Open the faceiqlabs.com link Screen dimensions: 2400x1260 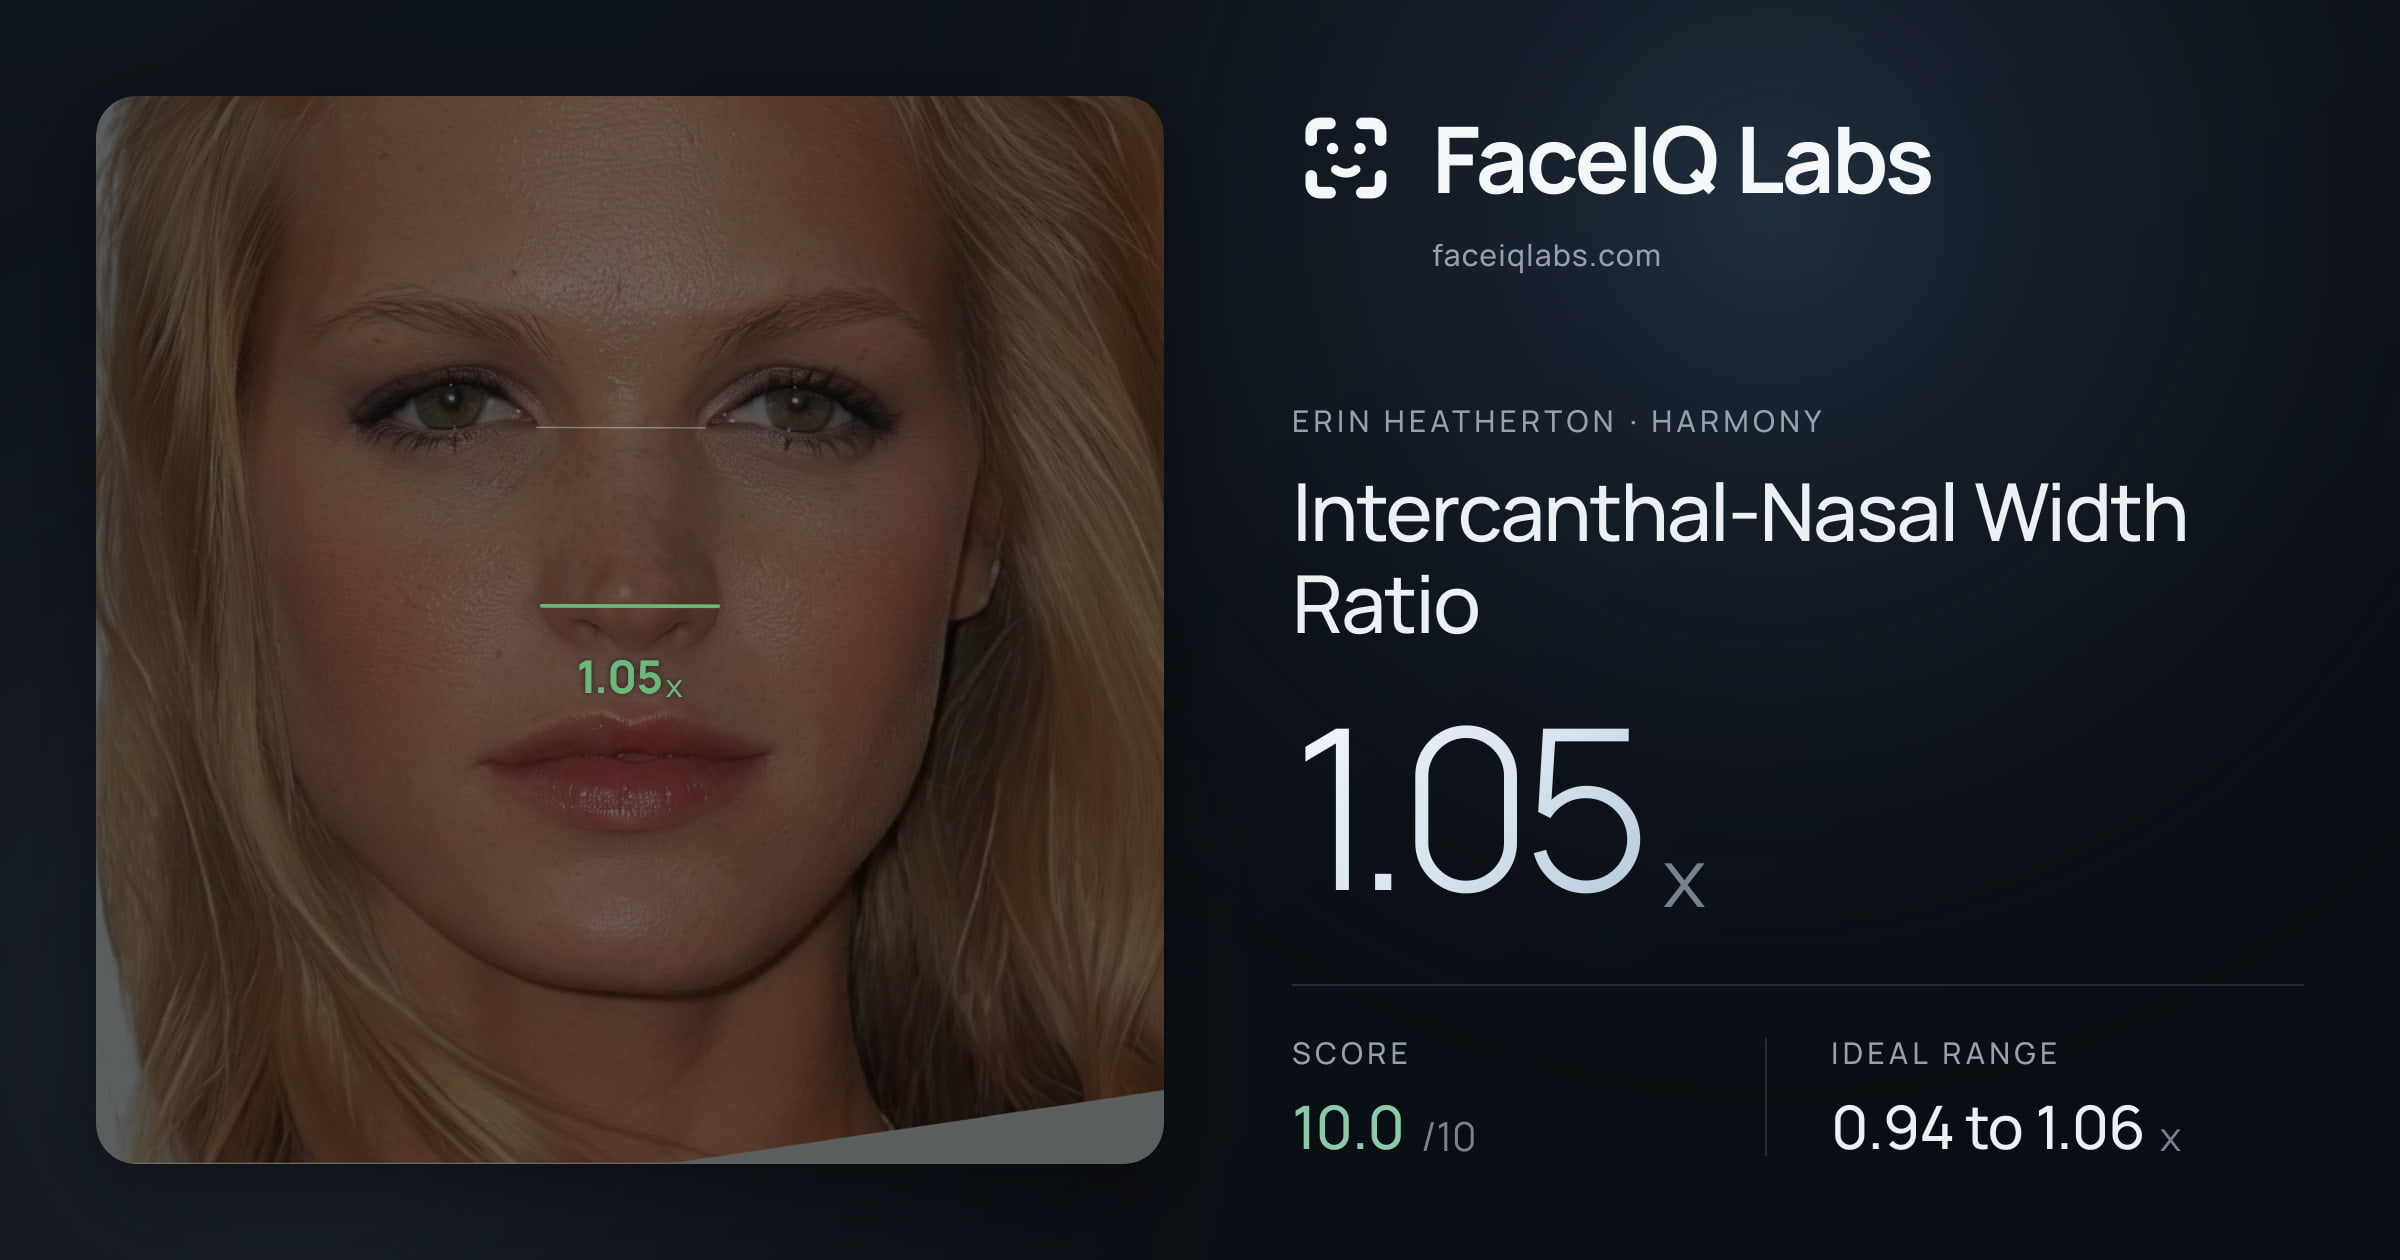coord(1546,256)
